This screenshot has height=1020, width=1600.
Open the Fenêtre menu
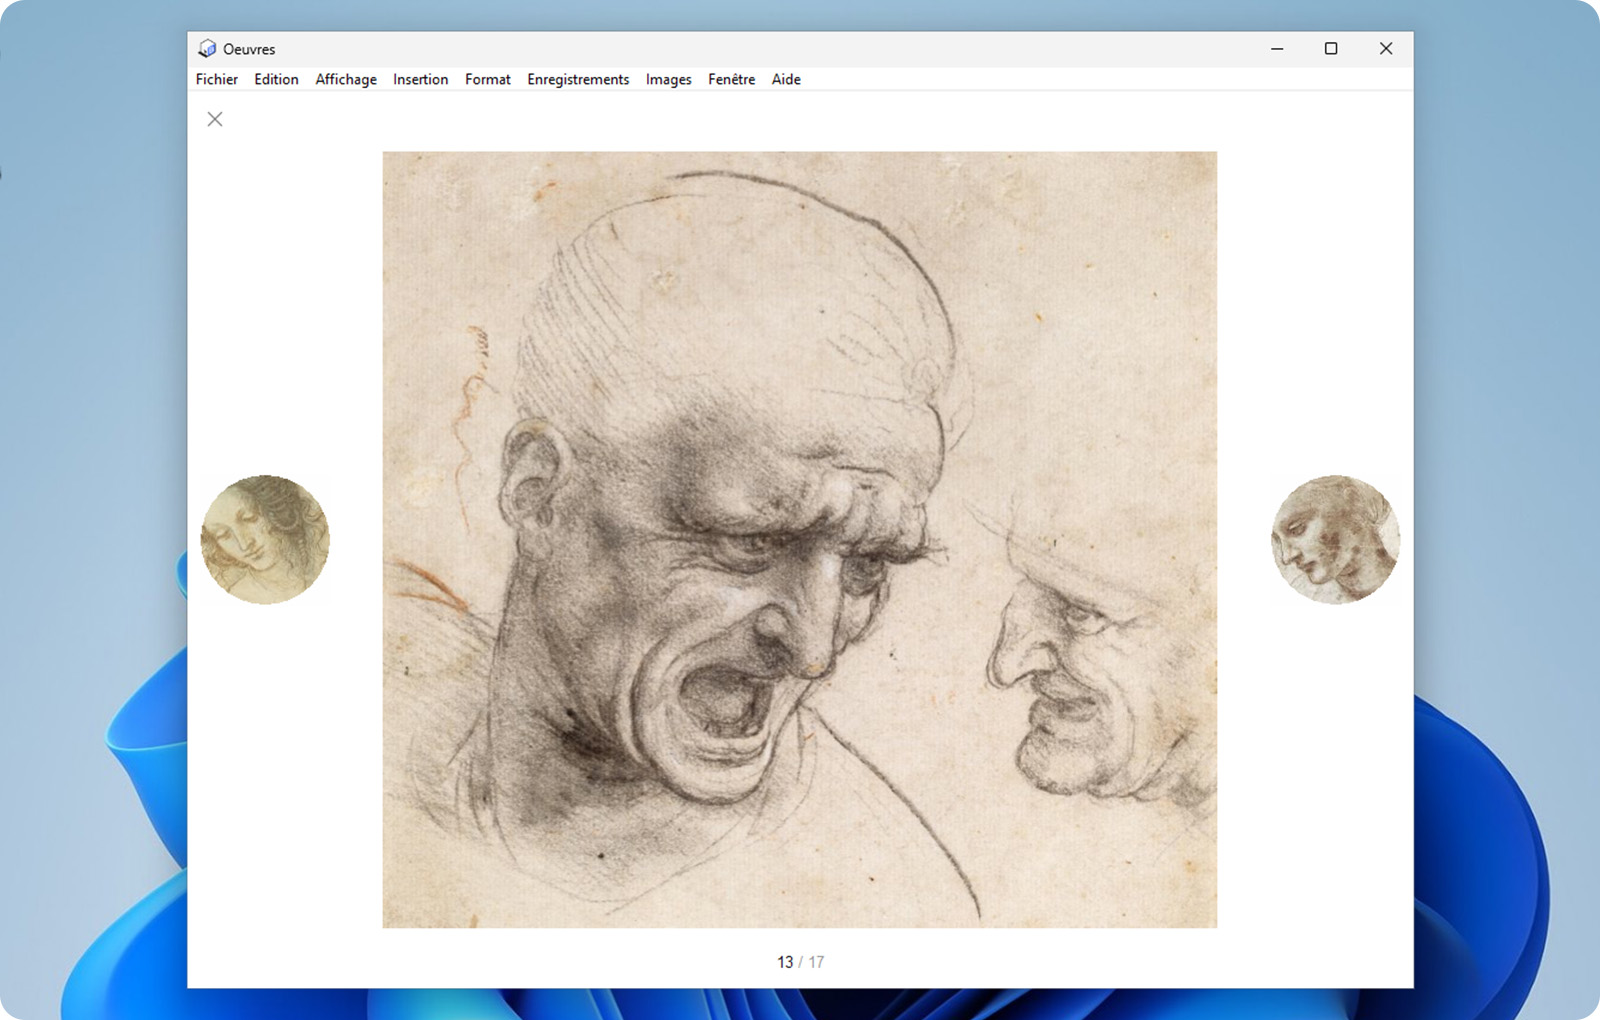(x=731, y=79)
